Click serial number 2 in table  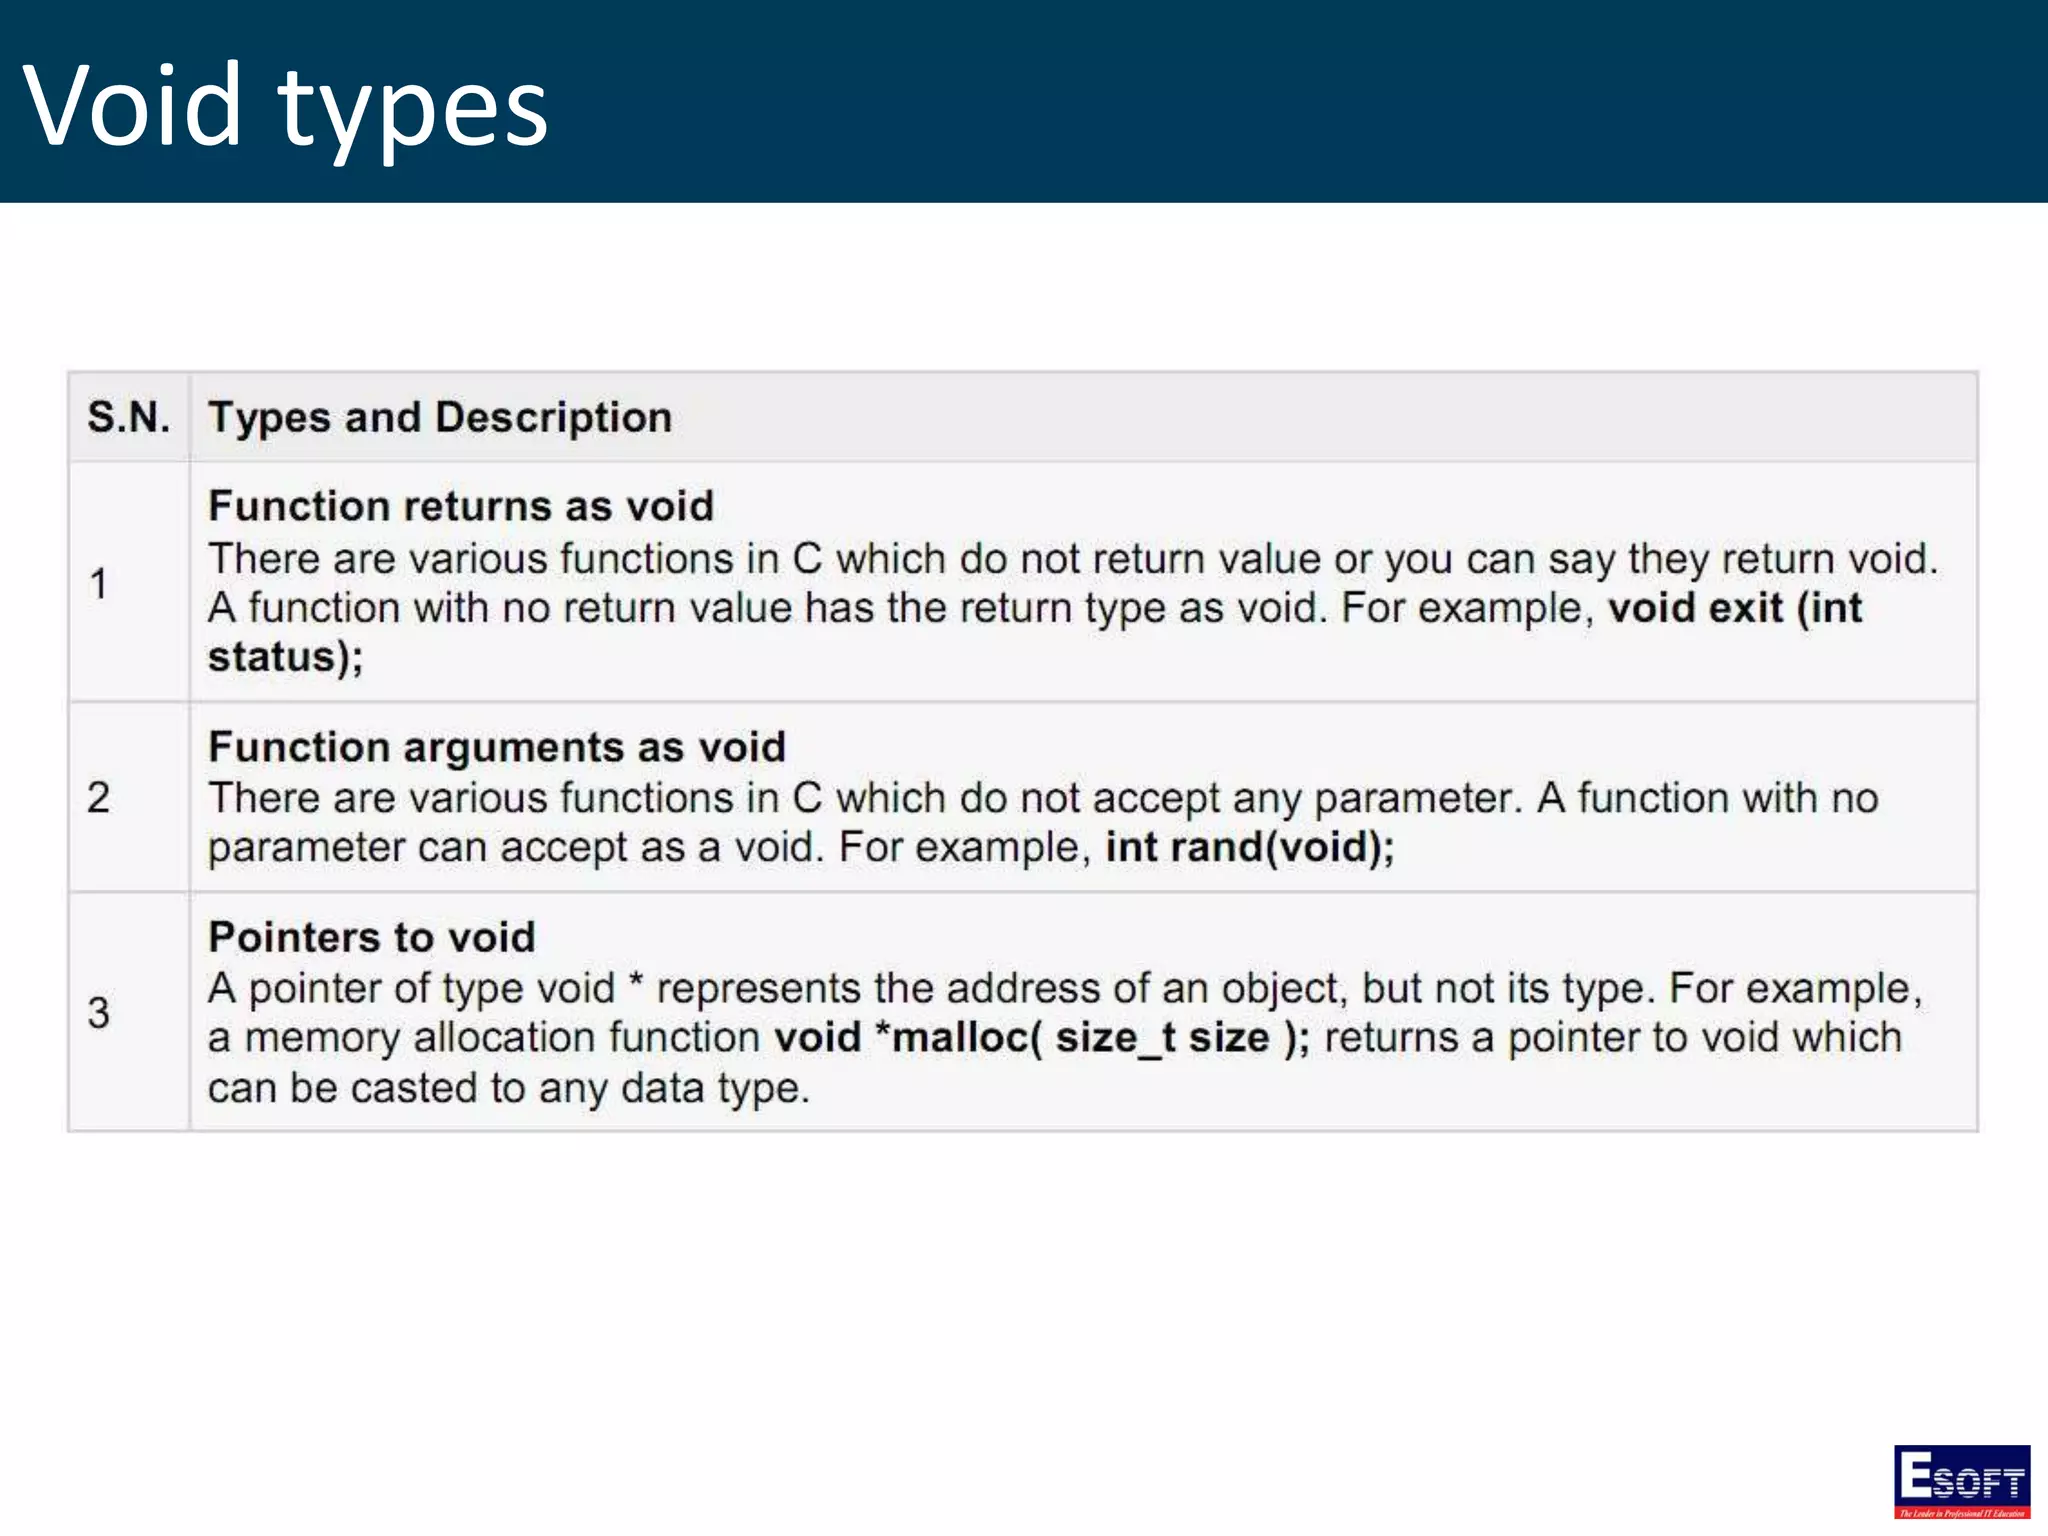click(98, 798)
